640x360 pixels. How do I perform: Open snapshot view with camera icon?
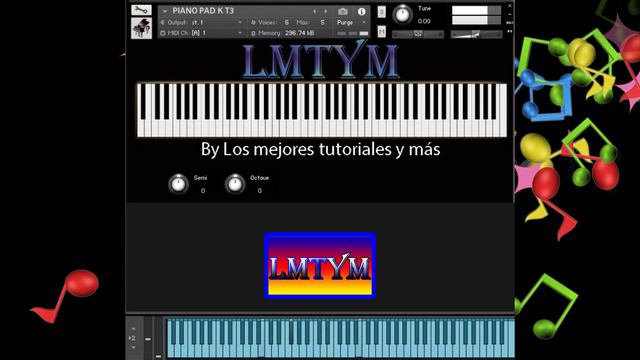pos(343,11)
